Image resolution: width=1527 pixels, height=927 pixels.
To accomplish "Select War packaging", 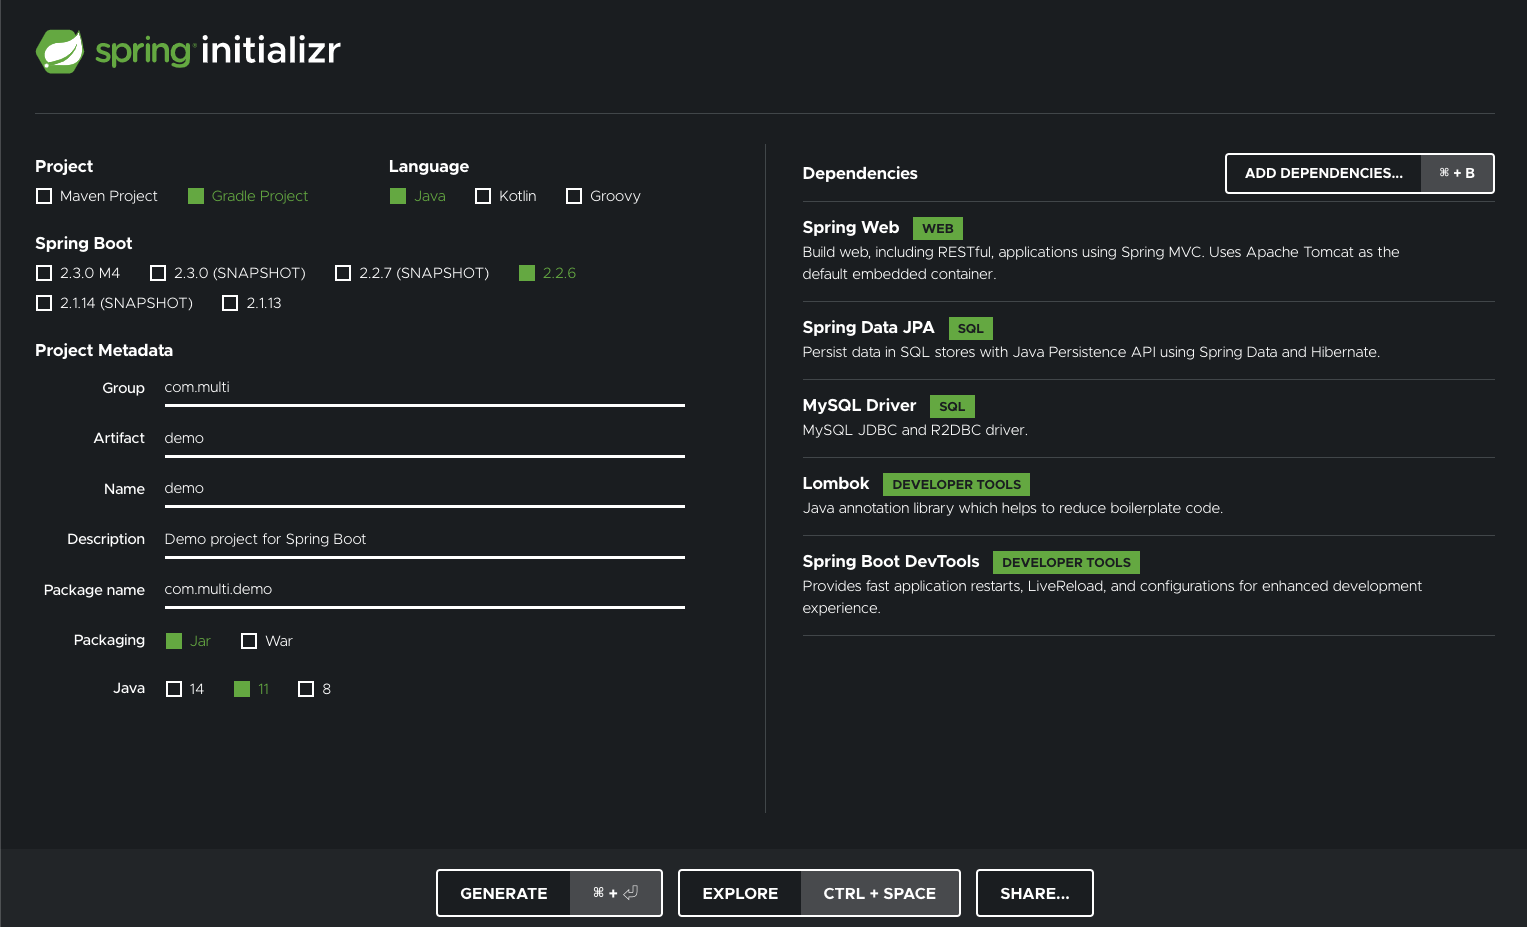I will point(267,641).
